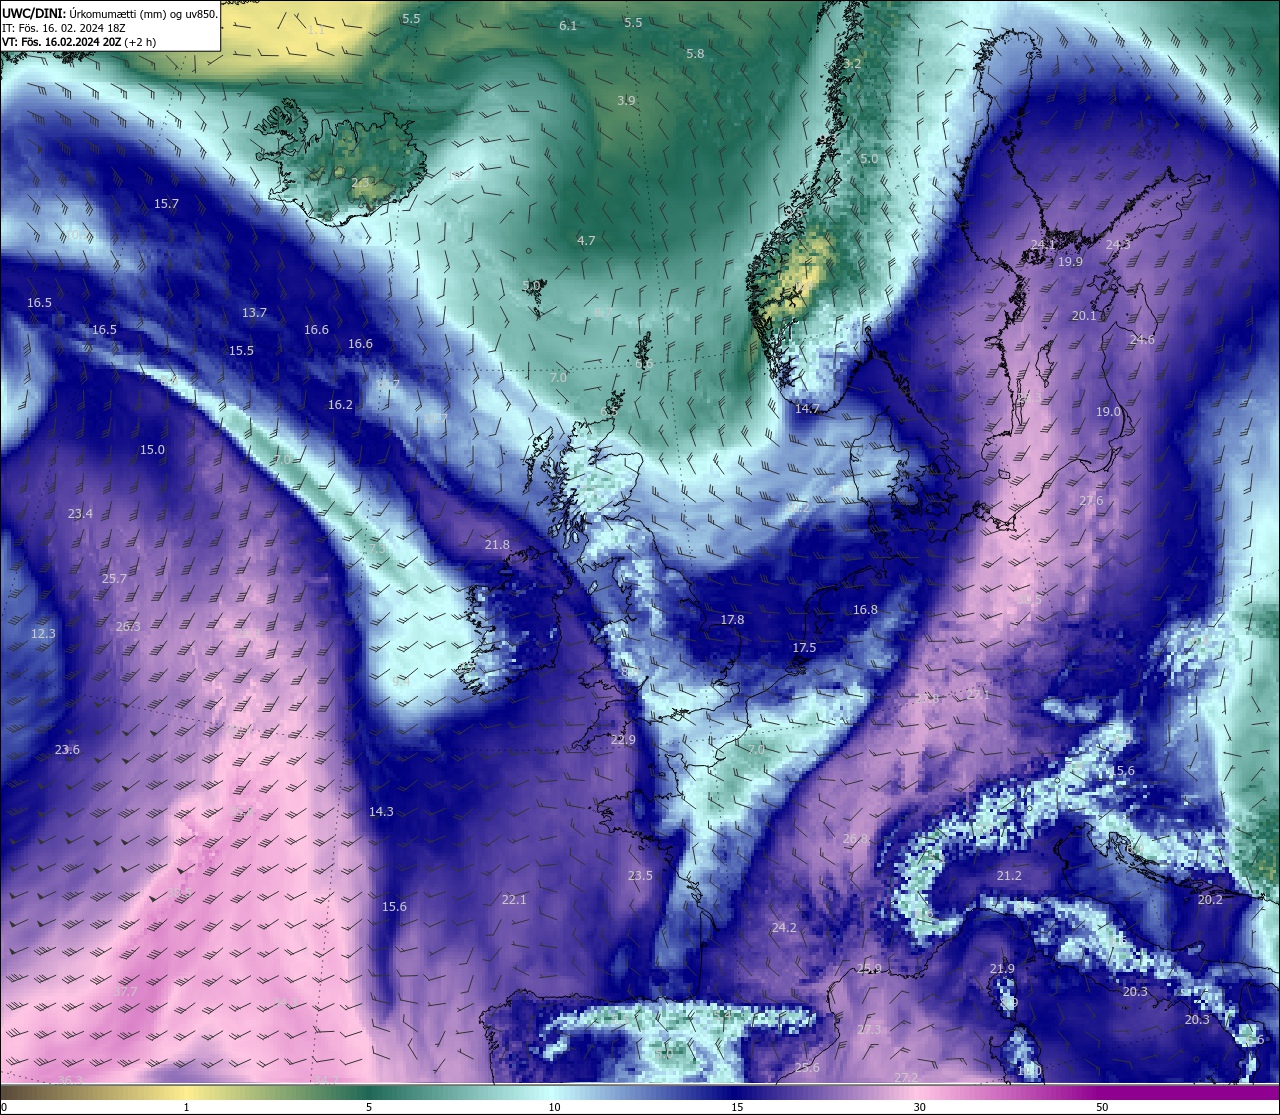
Task: Select the "5" tick label on the colour scale
Action: tap(369, 1107)
